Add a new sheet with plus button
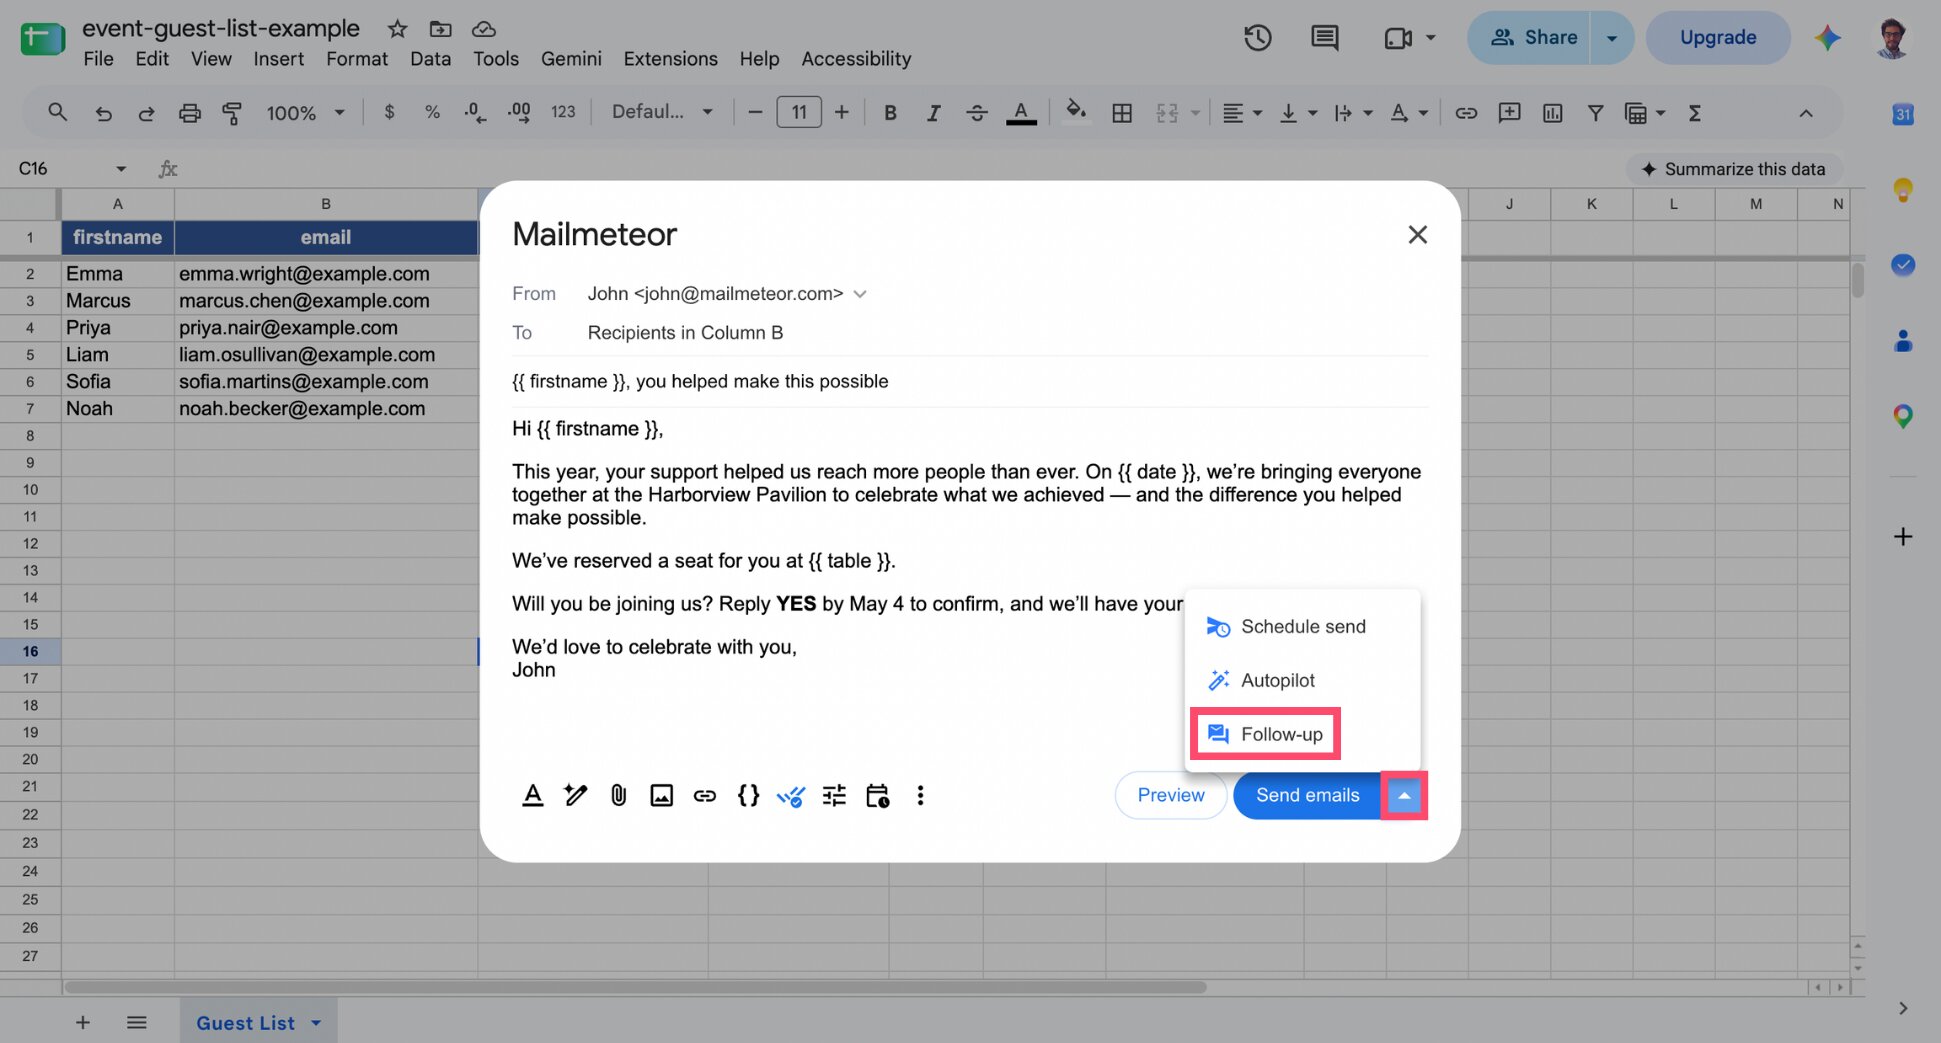The width and height of the screenshot is (1941, 1043). tap(83, 1022)
